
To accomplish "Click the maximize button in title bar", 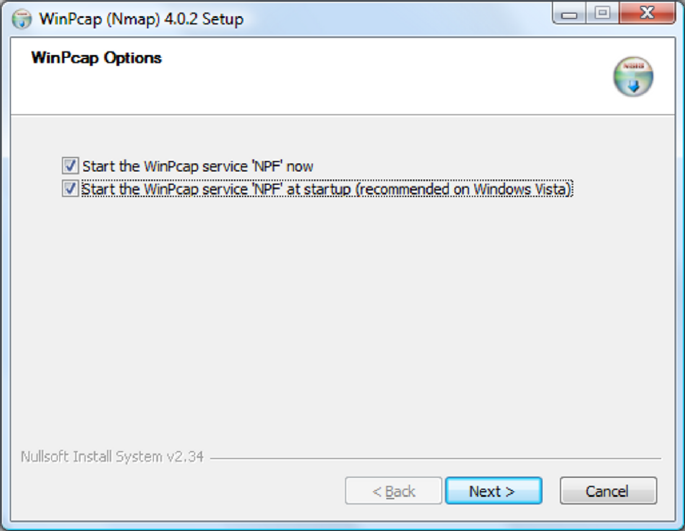I will (x=602, y=14).
